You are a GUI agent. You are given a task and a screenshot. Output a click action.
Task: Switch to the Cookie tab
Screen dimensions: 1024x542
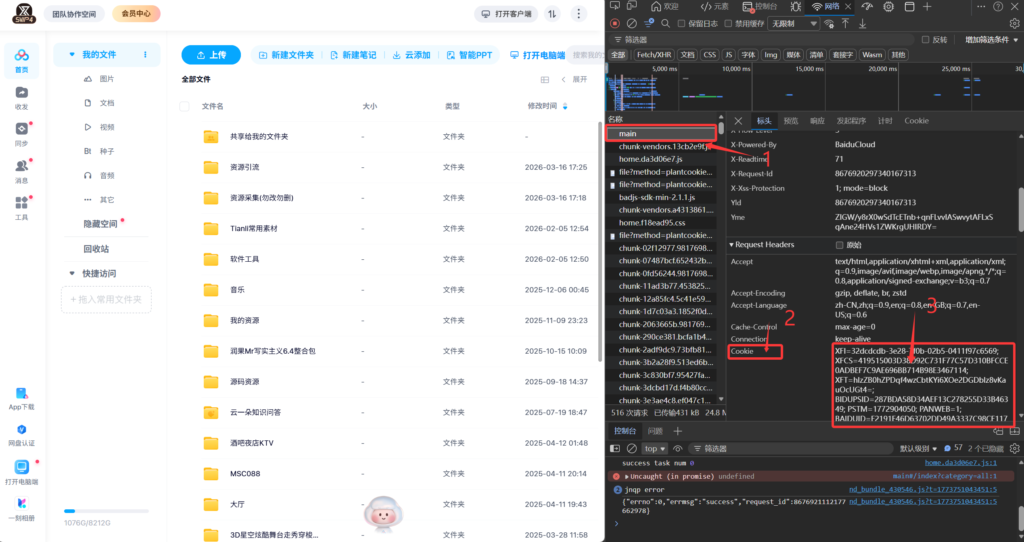(x=916, y=121)
